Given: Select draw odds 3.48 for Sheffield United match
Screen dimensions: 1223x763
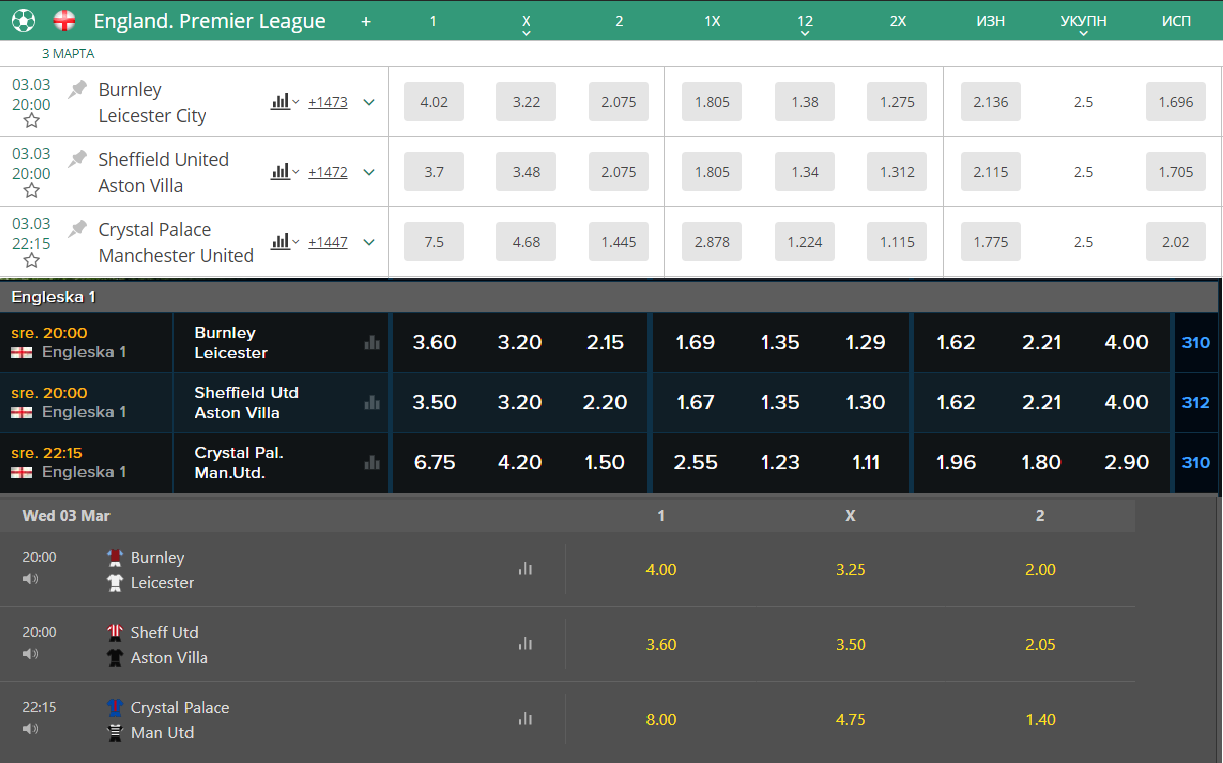Looking at the screenshot, I should pos(526,172).
